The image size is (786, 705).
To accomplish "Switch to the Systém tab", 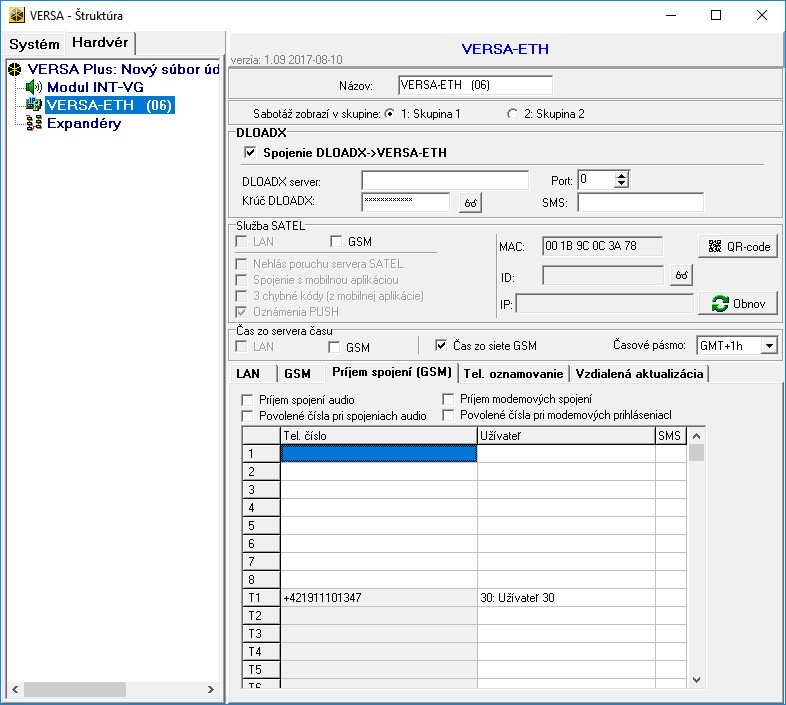I will 34,44.
